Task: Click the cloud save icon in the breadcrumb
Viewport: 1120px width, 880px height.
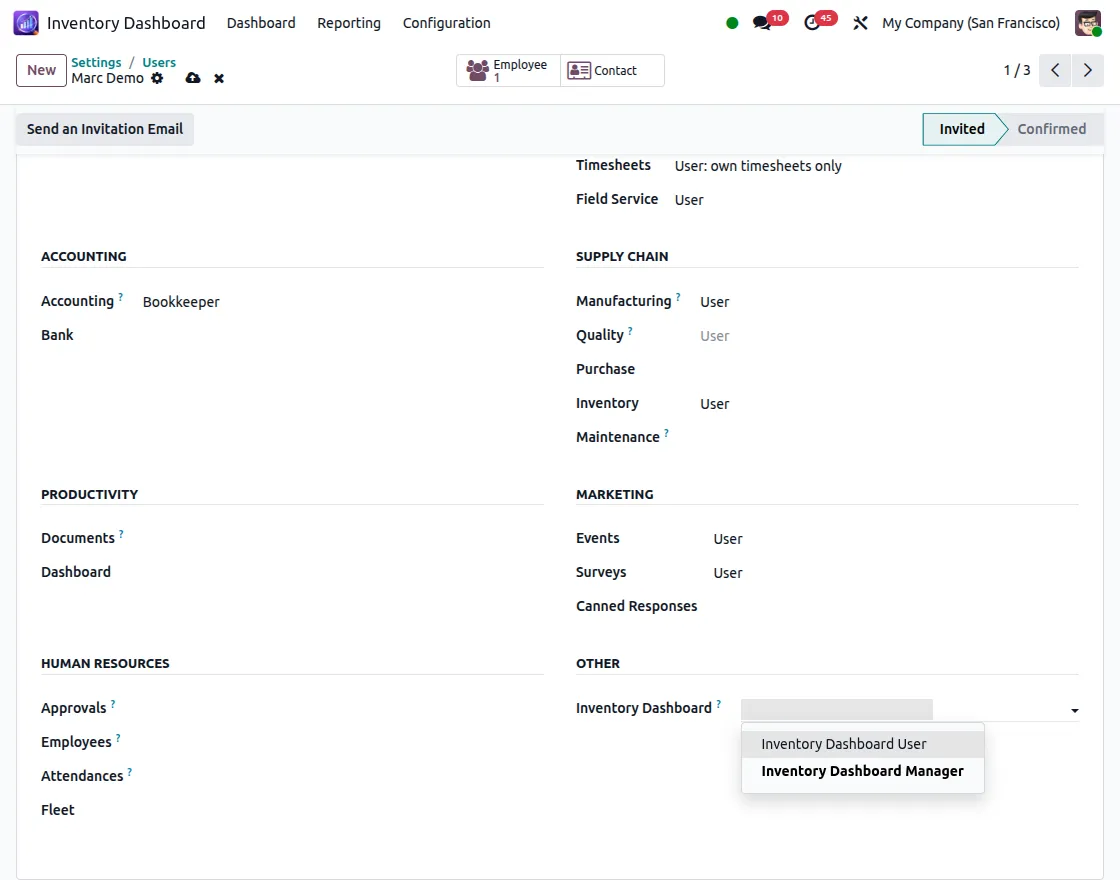Action: point(193,78)
